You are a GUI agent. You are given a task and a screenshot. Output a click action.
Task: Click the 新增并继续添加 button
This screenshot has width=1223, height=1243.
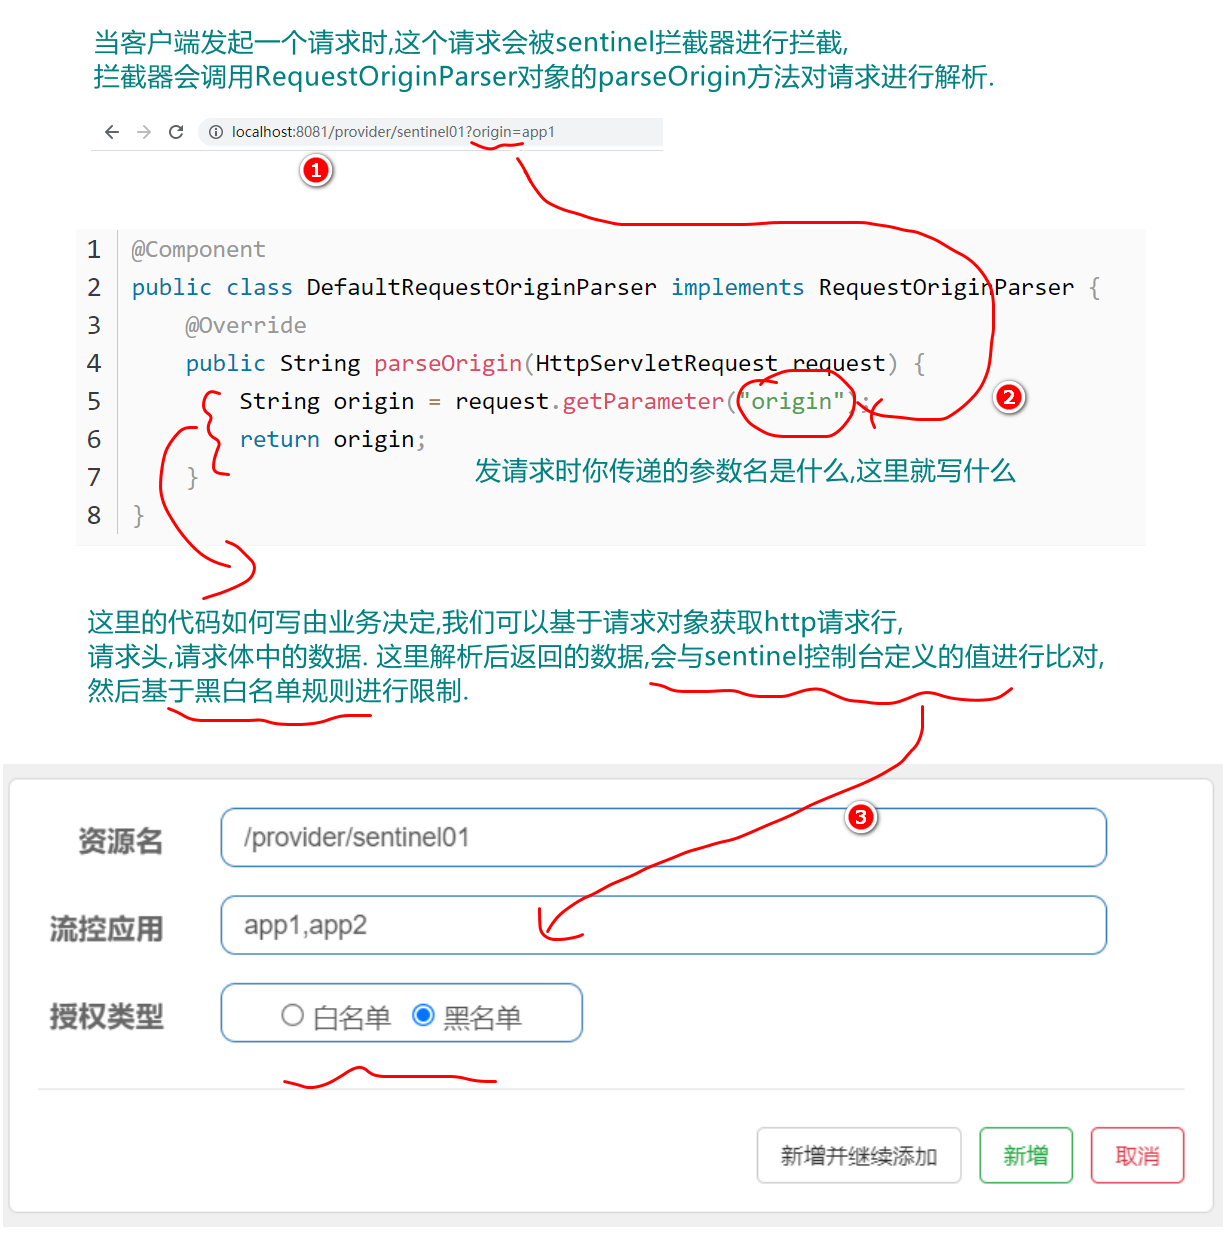click(x=859, y=1156)
